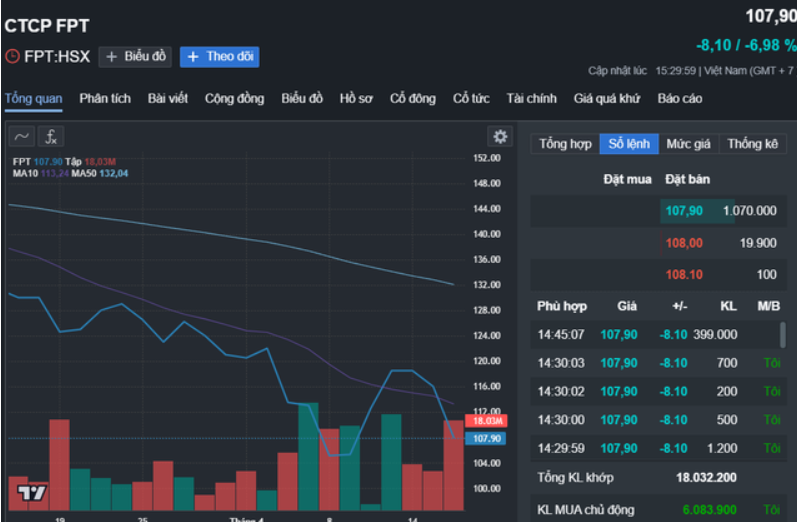Image resolution: width=797 pixels, height=522 pixels.
Task: Click the -8,10 / -6,98 % change value
Action: point(746,45)
